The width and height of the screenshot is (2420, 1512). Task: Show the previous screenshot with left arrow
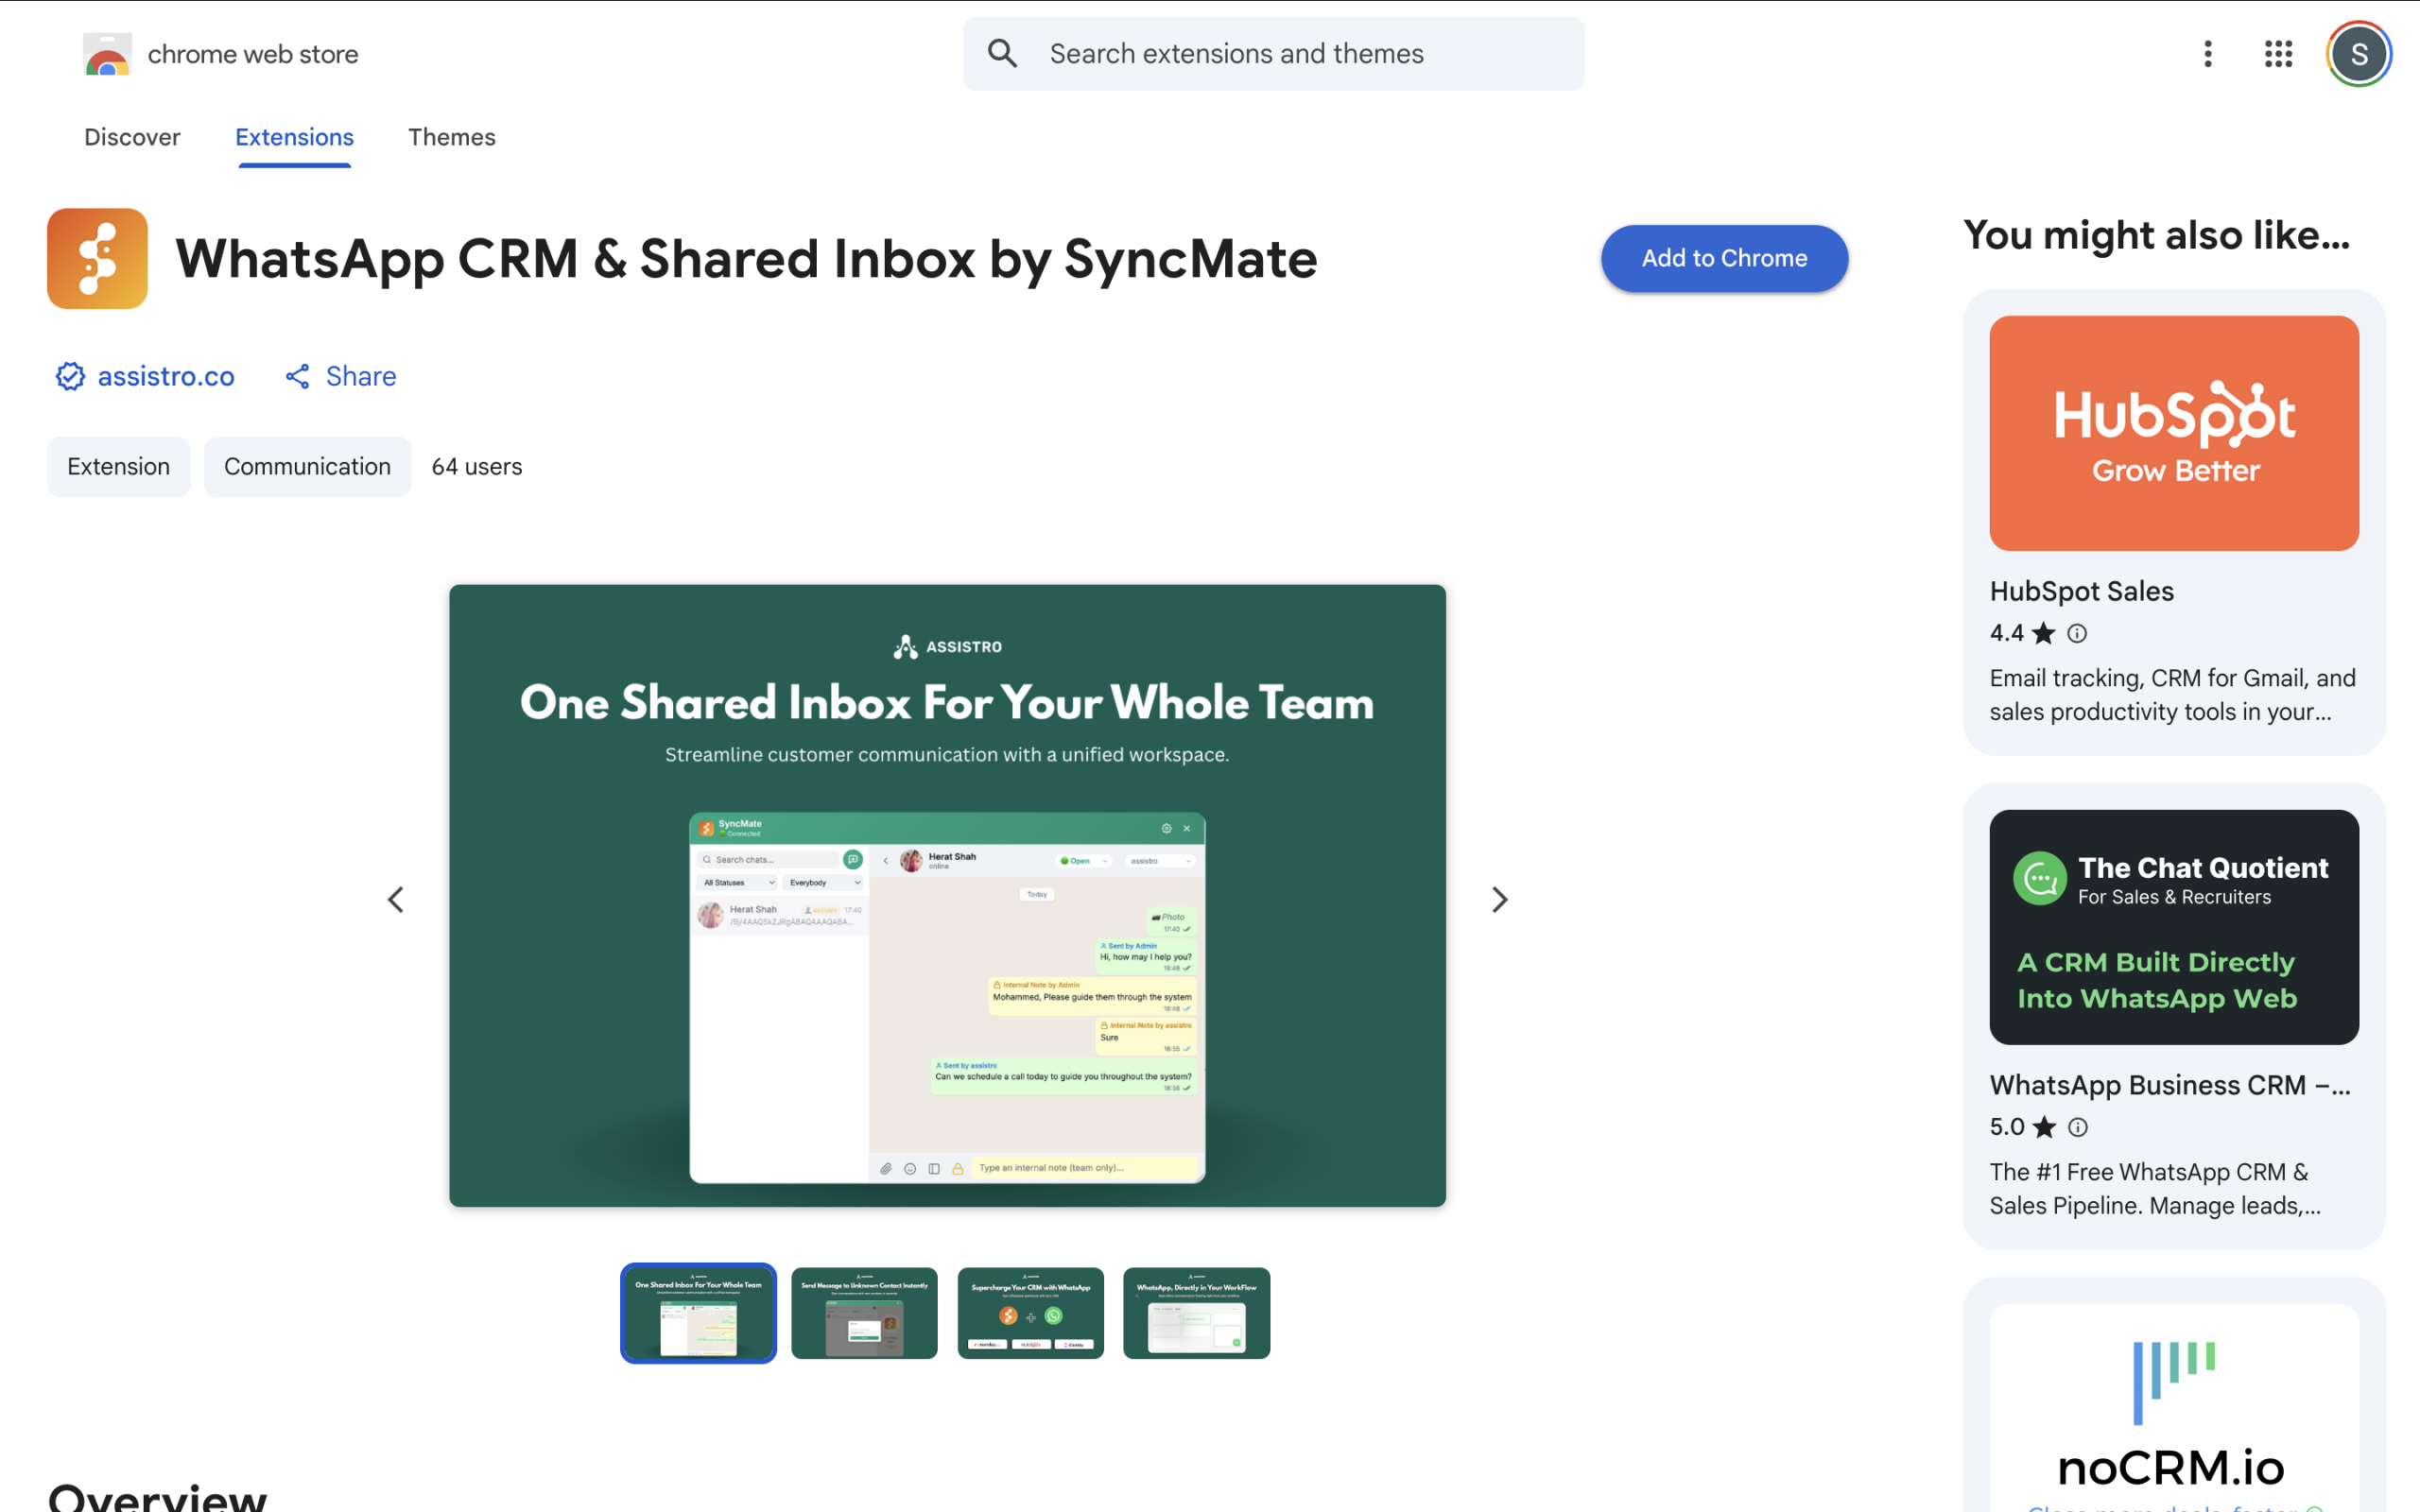click(x=396, y=899)
